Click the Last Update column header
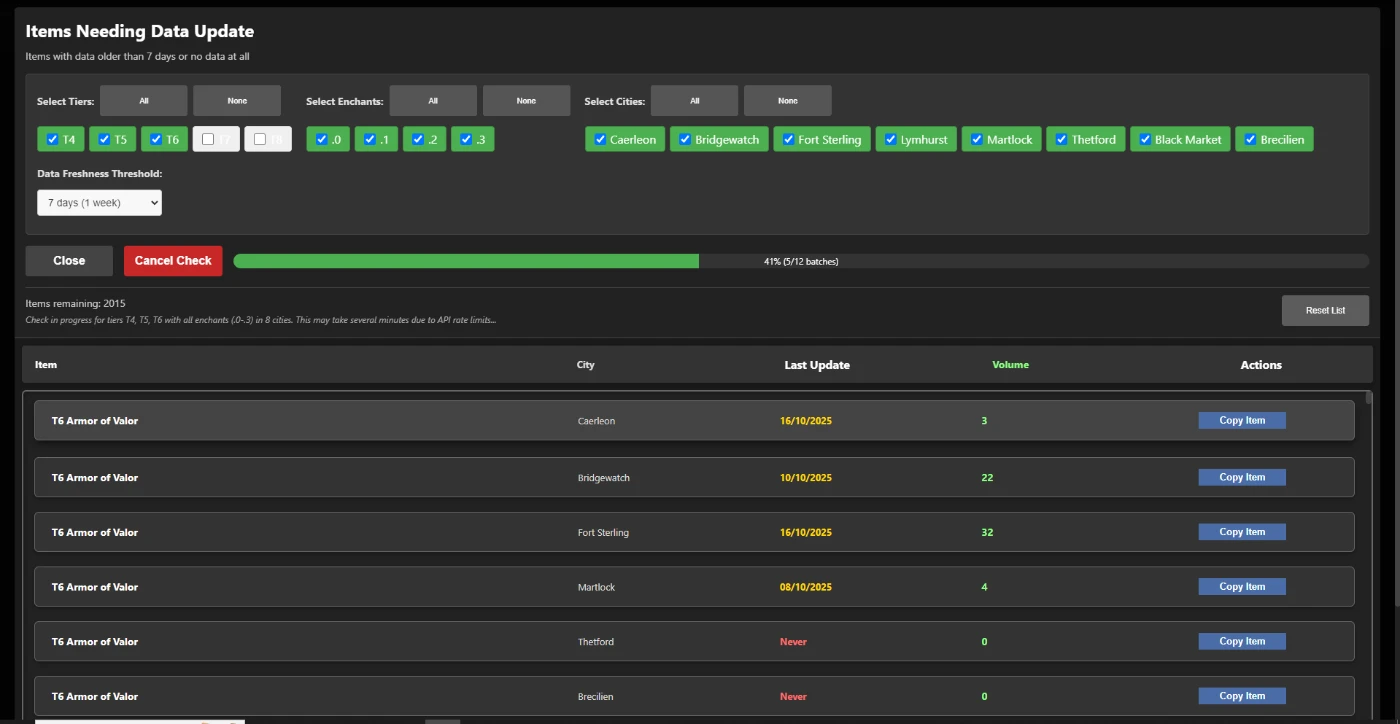 click(x=817, y=365)
